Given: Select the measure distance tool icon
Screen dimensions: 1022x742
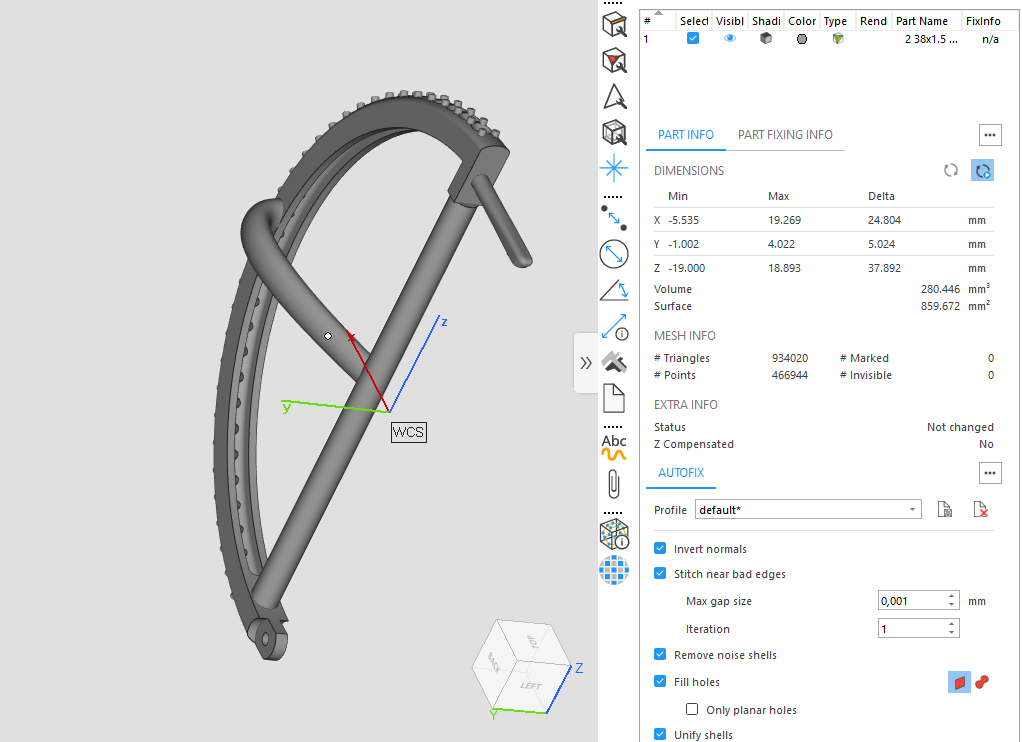Looking at the screenshot, I should click(613, 218).
